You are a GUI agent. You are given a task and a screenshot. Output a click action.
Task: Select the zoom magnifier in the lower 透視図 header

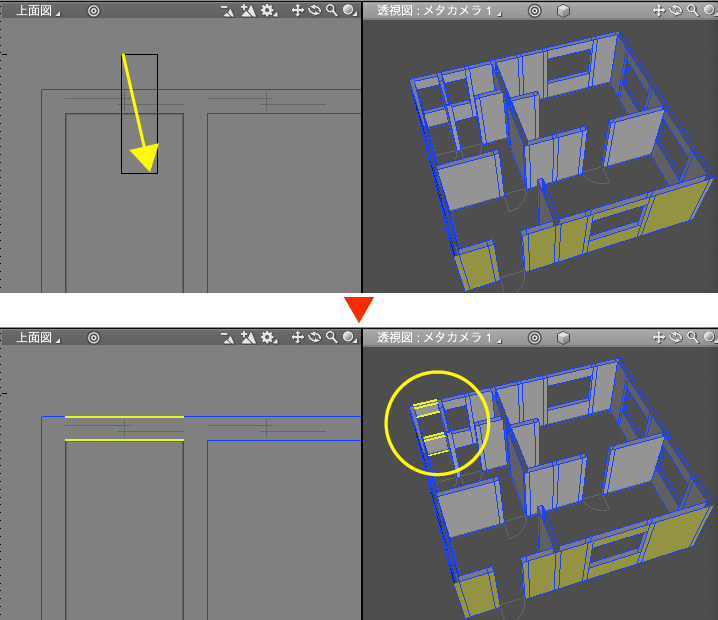[693, 337]
